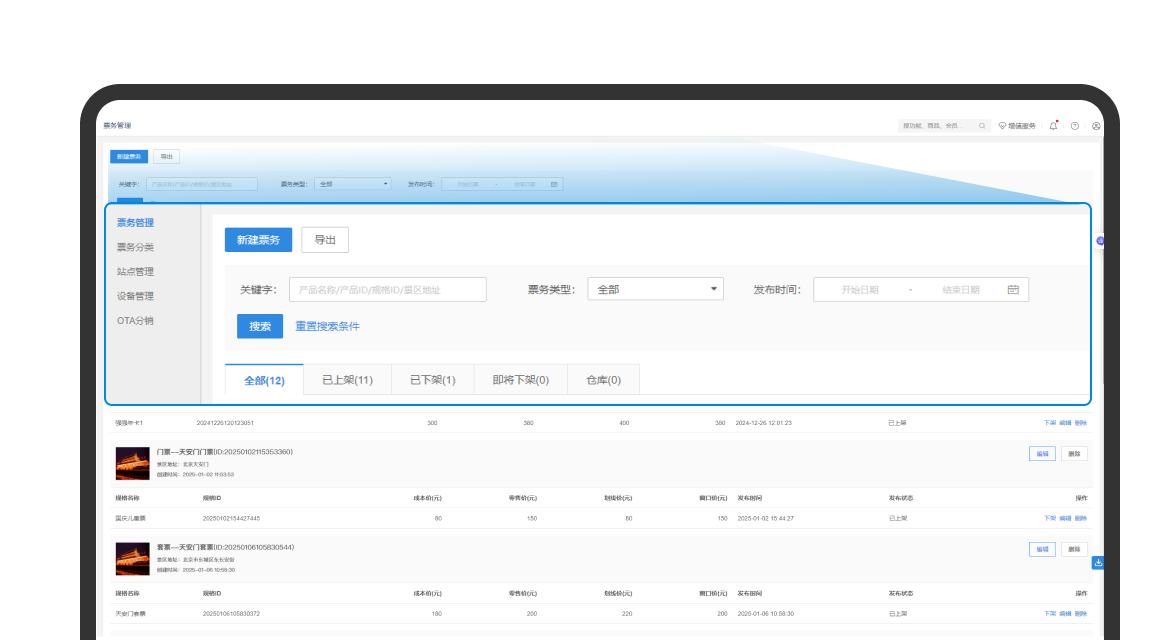The height and width of the screenshot is (640, 1176).
Task: Click thumbnail of 门票—天安门门票
Action: 133,464
